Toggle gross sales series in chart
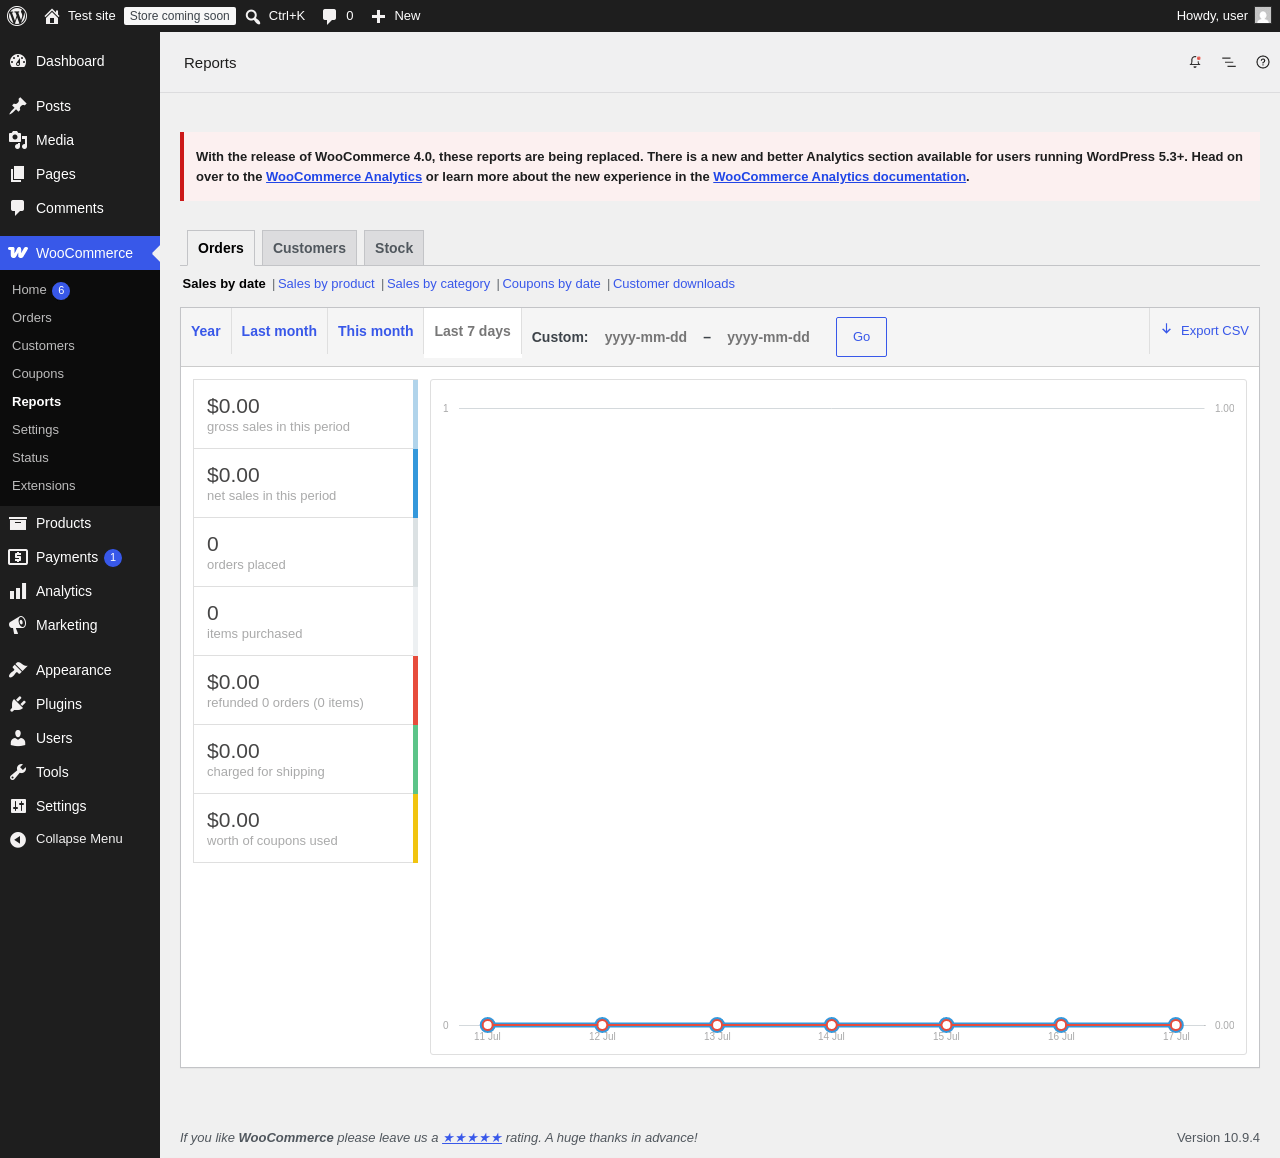 (x=305, y=414)
